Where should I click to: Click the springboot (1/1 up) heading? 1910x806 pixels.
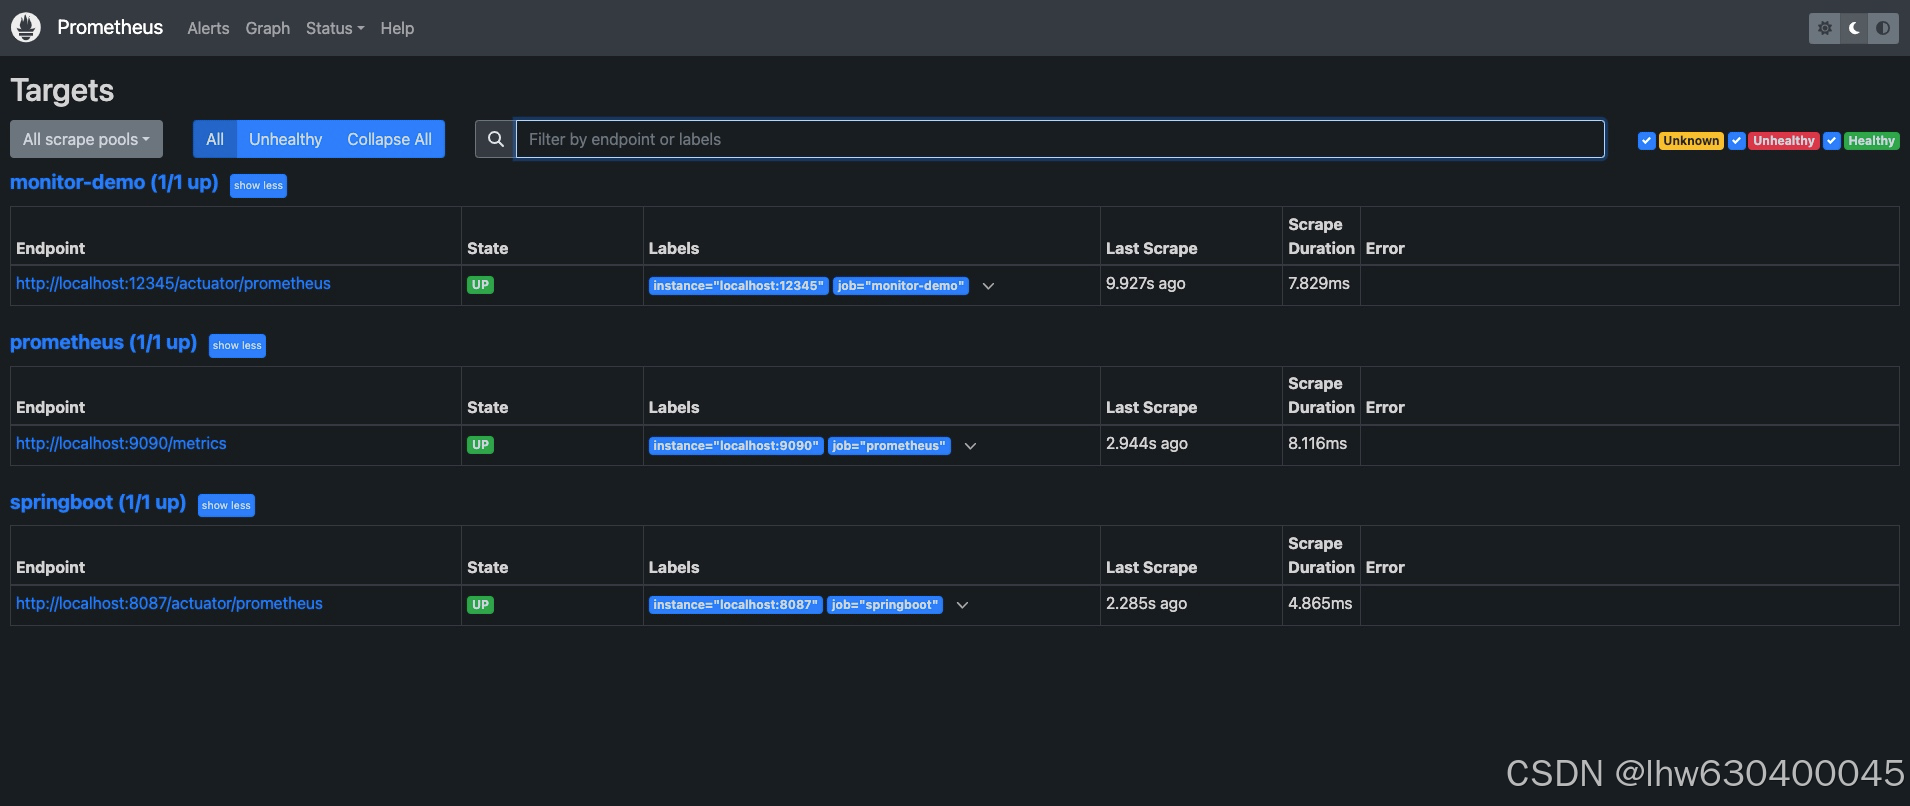pyautogui.click(x=98, y=502)
